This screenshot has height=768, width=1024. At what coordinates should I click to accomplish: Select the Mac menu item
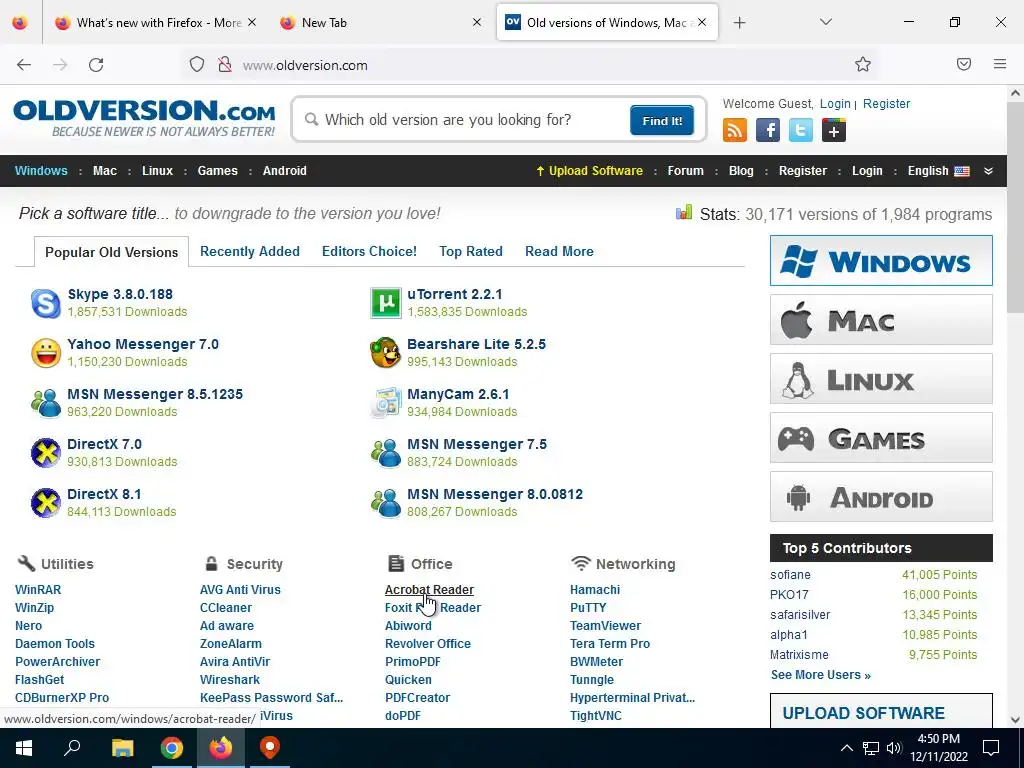[104, 171]
